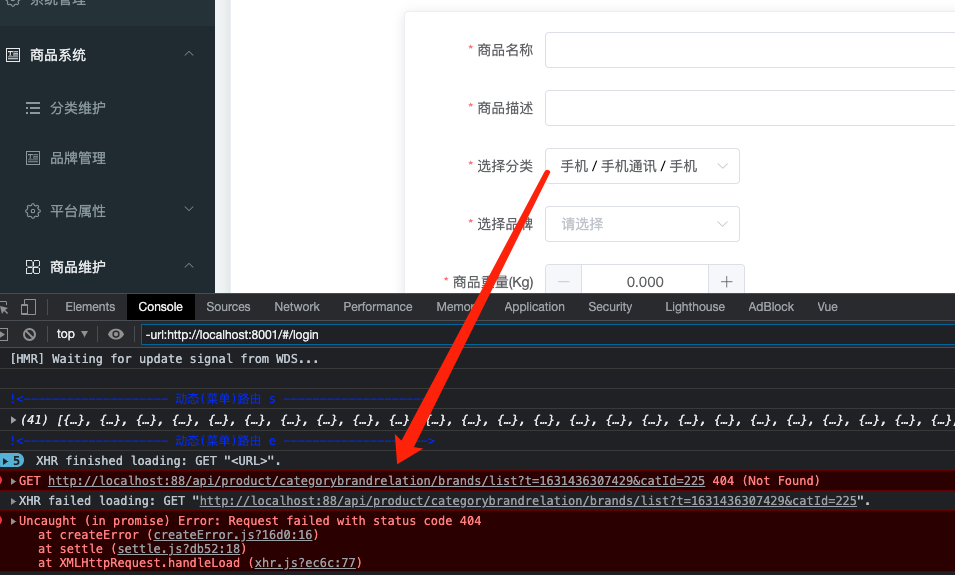The height and width of the screenshot is (575, 955).
Task: Focus the 商品名称 input field
Action: (x=750, y=50)
